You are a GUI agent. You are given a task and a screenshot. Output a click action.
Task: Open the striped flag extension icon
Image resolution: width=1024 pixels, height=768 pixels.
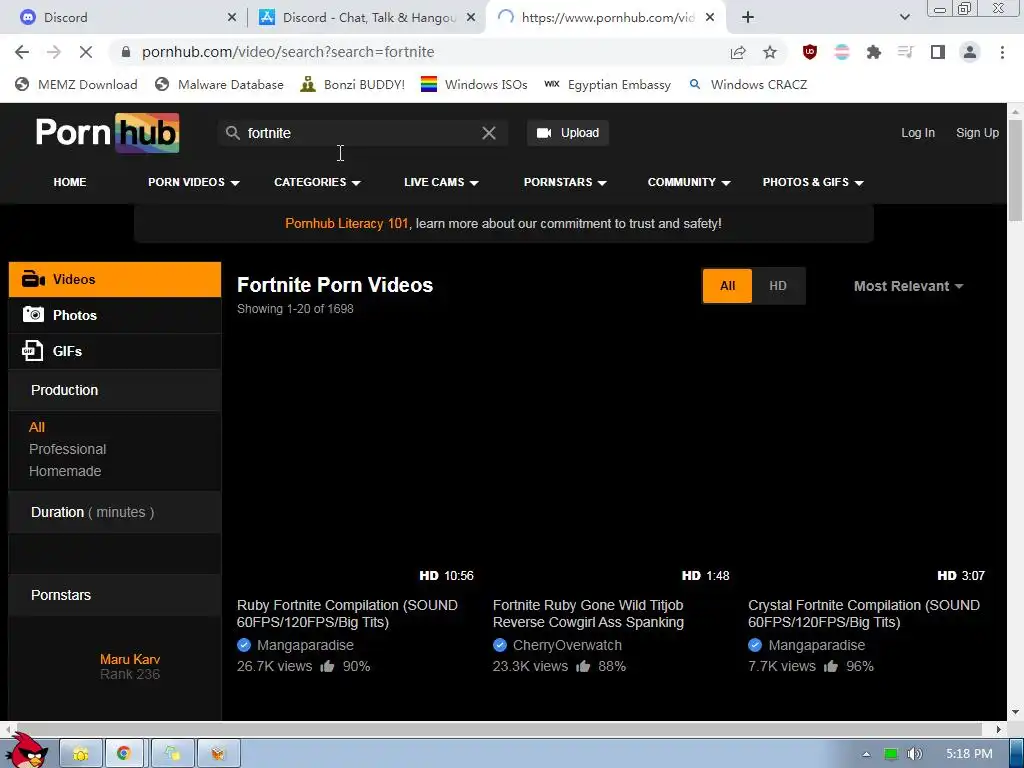tap(842, 52)
